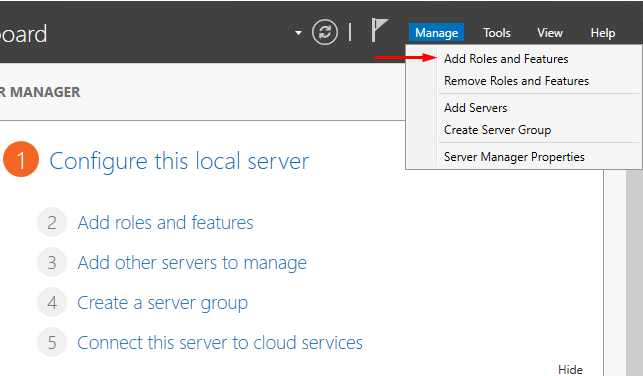Choose Remove Roles and Features
The width and height of the screenshot is (643, 376).
(x=516, y=81)
